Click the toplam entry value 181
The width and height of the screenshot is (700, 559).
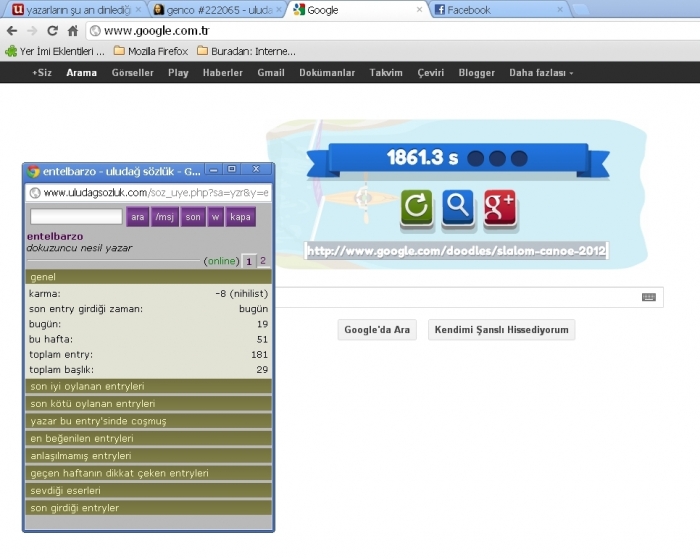coord(259,355)
